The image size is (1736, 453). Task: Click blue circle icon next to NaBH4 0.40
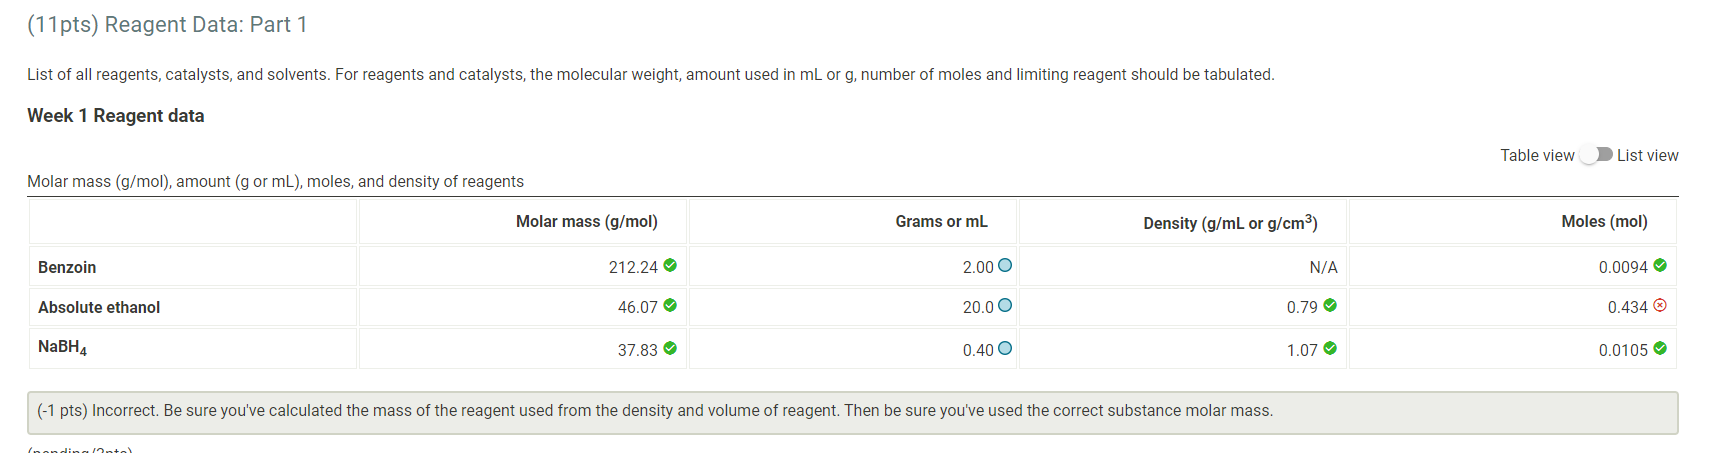coord(1005,348)
